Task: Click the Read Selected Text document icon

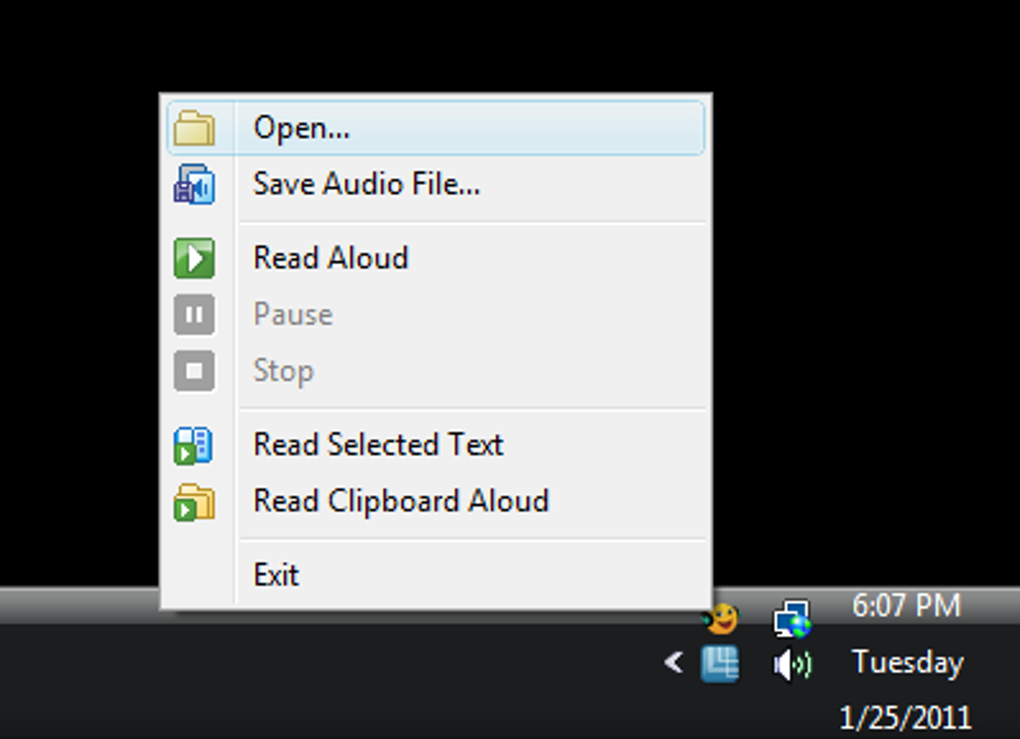Action: (194, 446)
